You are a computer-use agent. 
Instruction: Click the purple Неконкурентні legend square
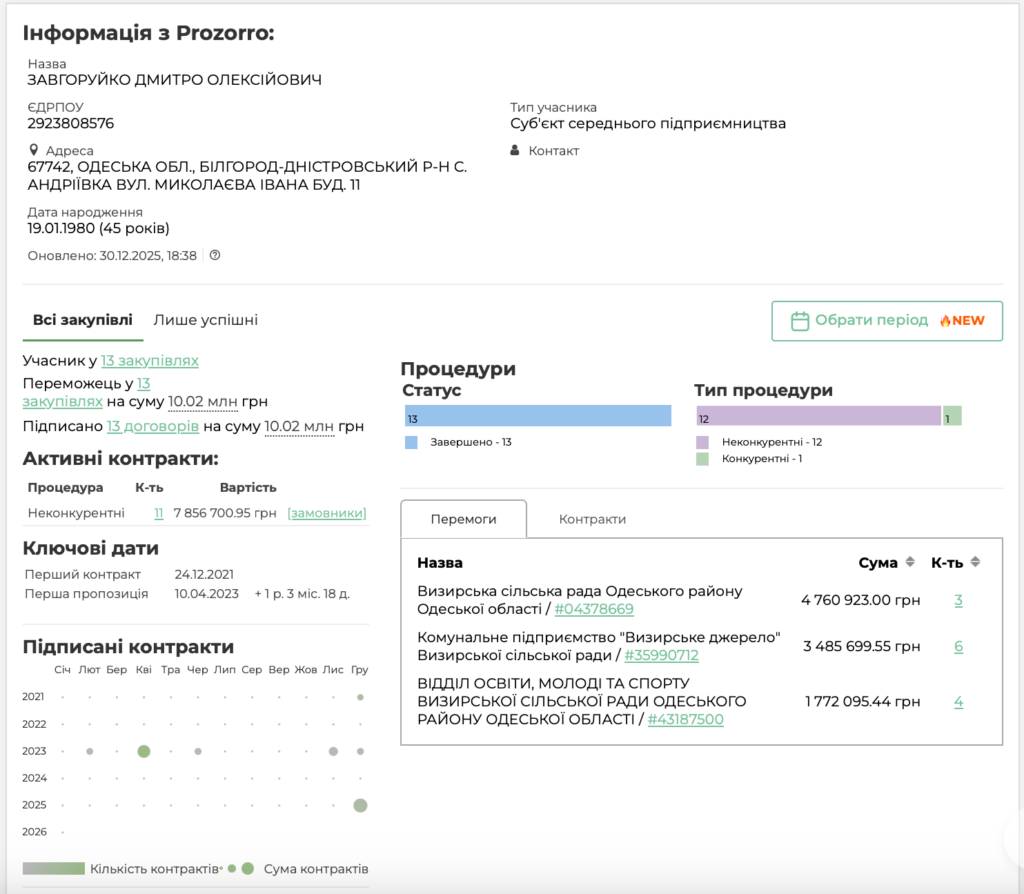[703, 441]
